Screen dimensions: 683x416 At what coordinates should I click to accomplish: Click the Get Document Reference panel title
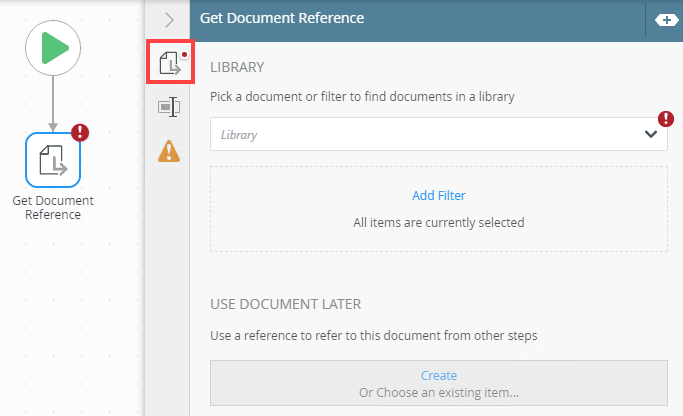click(281, 18)
